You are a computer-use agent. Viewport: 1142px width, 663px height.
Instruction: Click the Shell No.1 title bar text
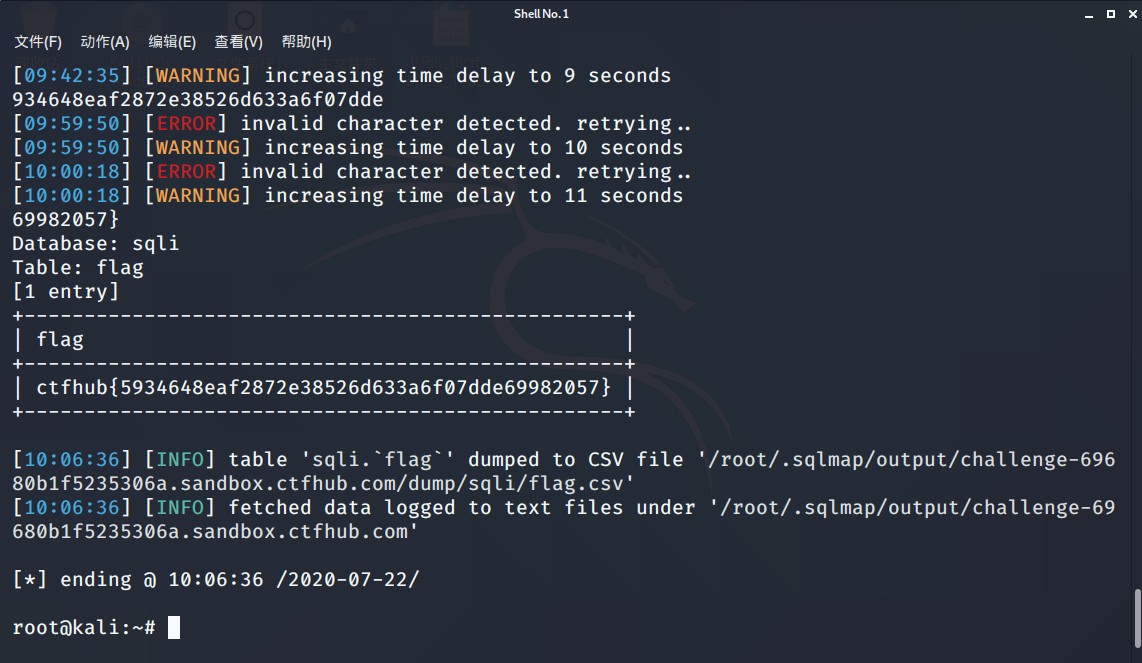(x=540, y=13)
